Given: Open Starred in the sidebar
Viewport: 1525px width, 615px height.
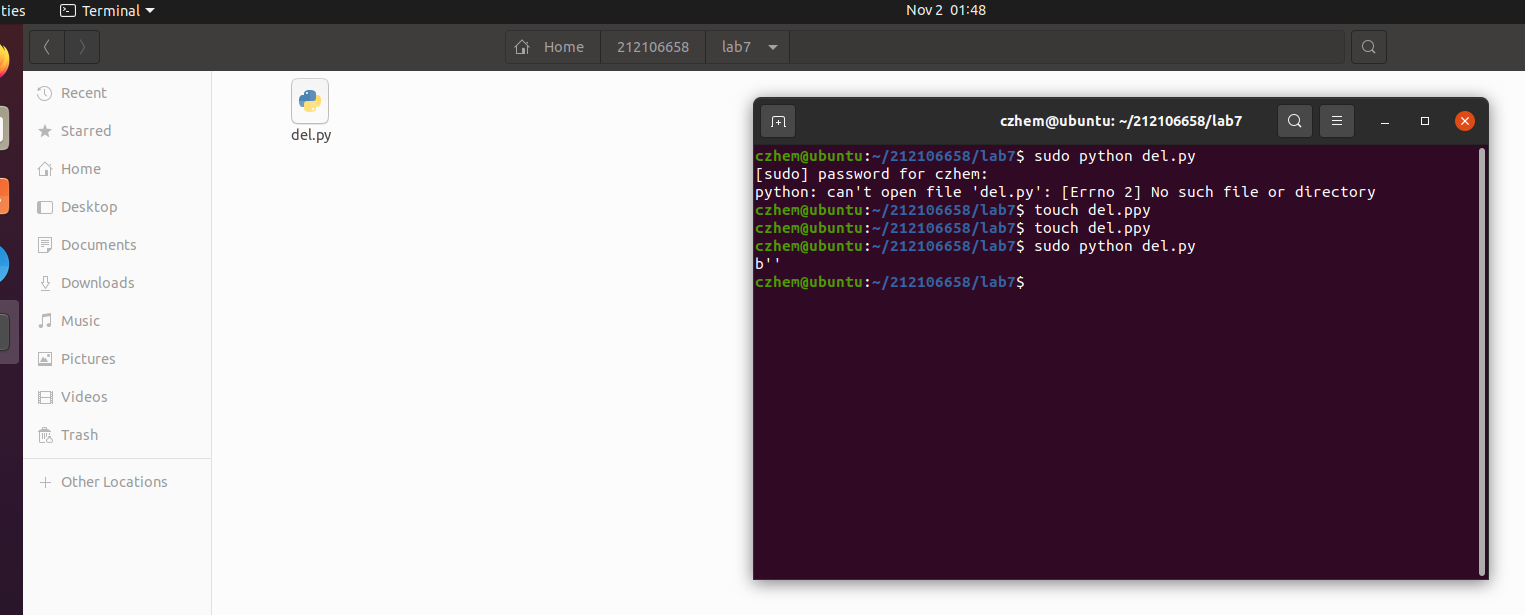Looking at the screenshot, I should [x=117, y=131].
